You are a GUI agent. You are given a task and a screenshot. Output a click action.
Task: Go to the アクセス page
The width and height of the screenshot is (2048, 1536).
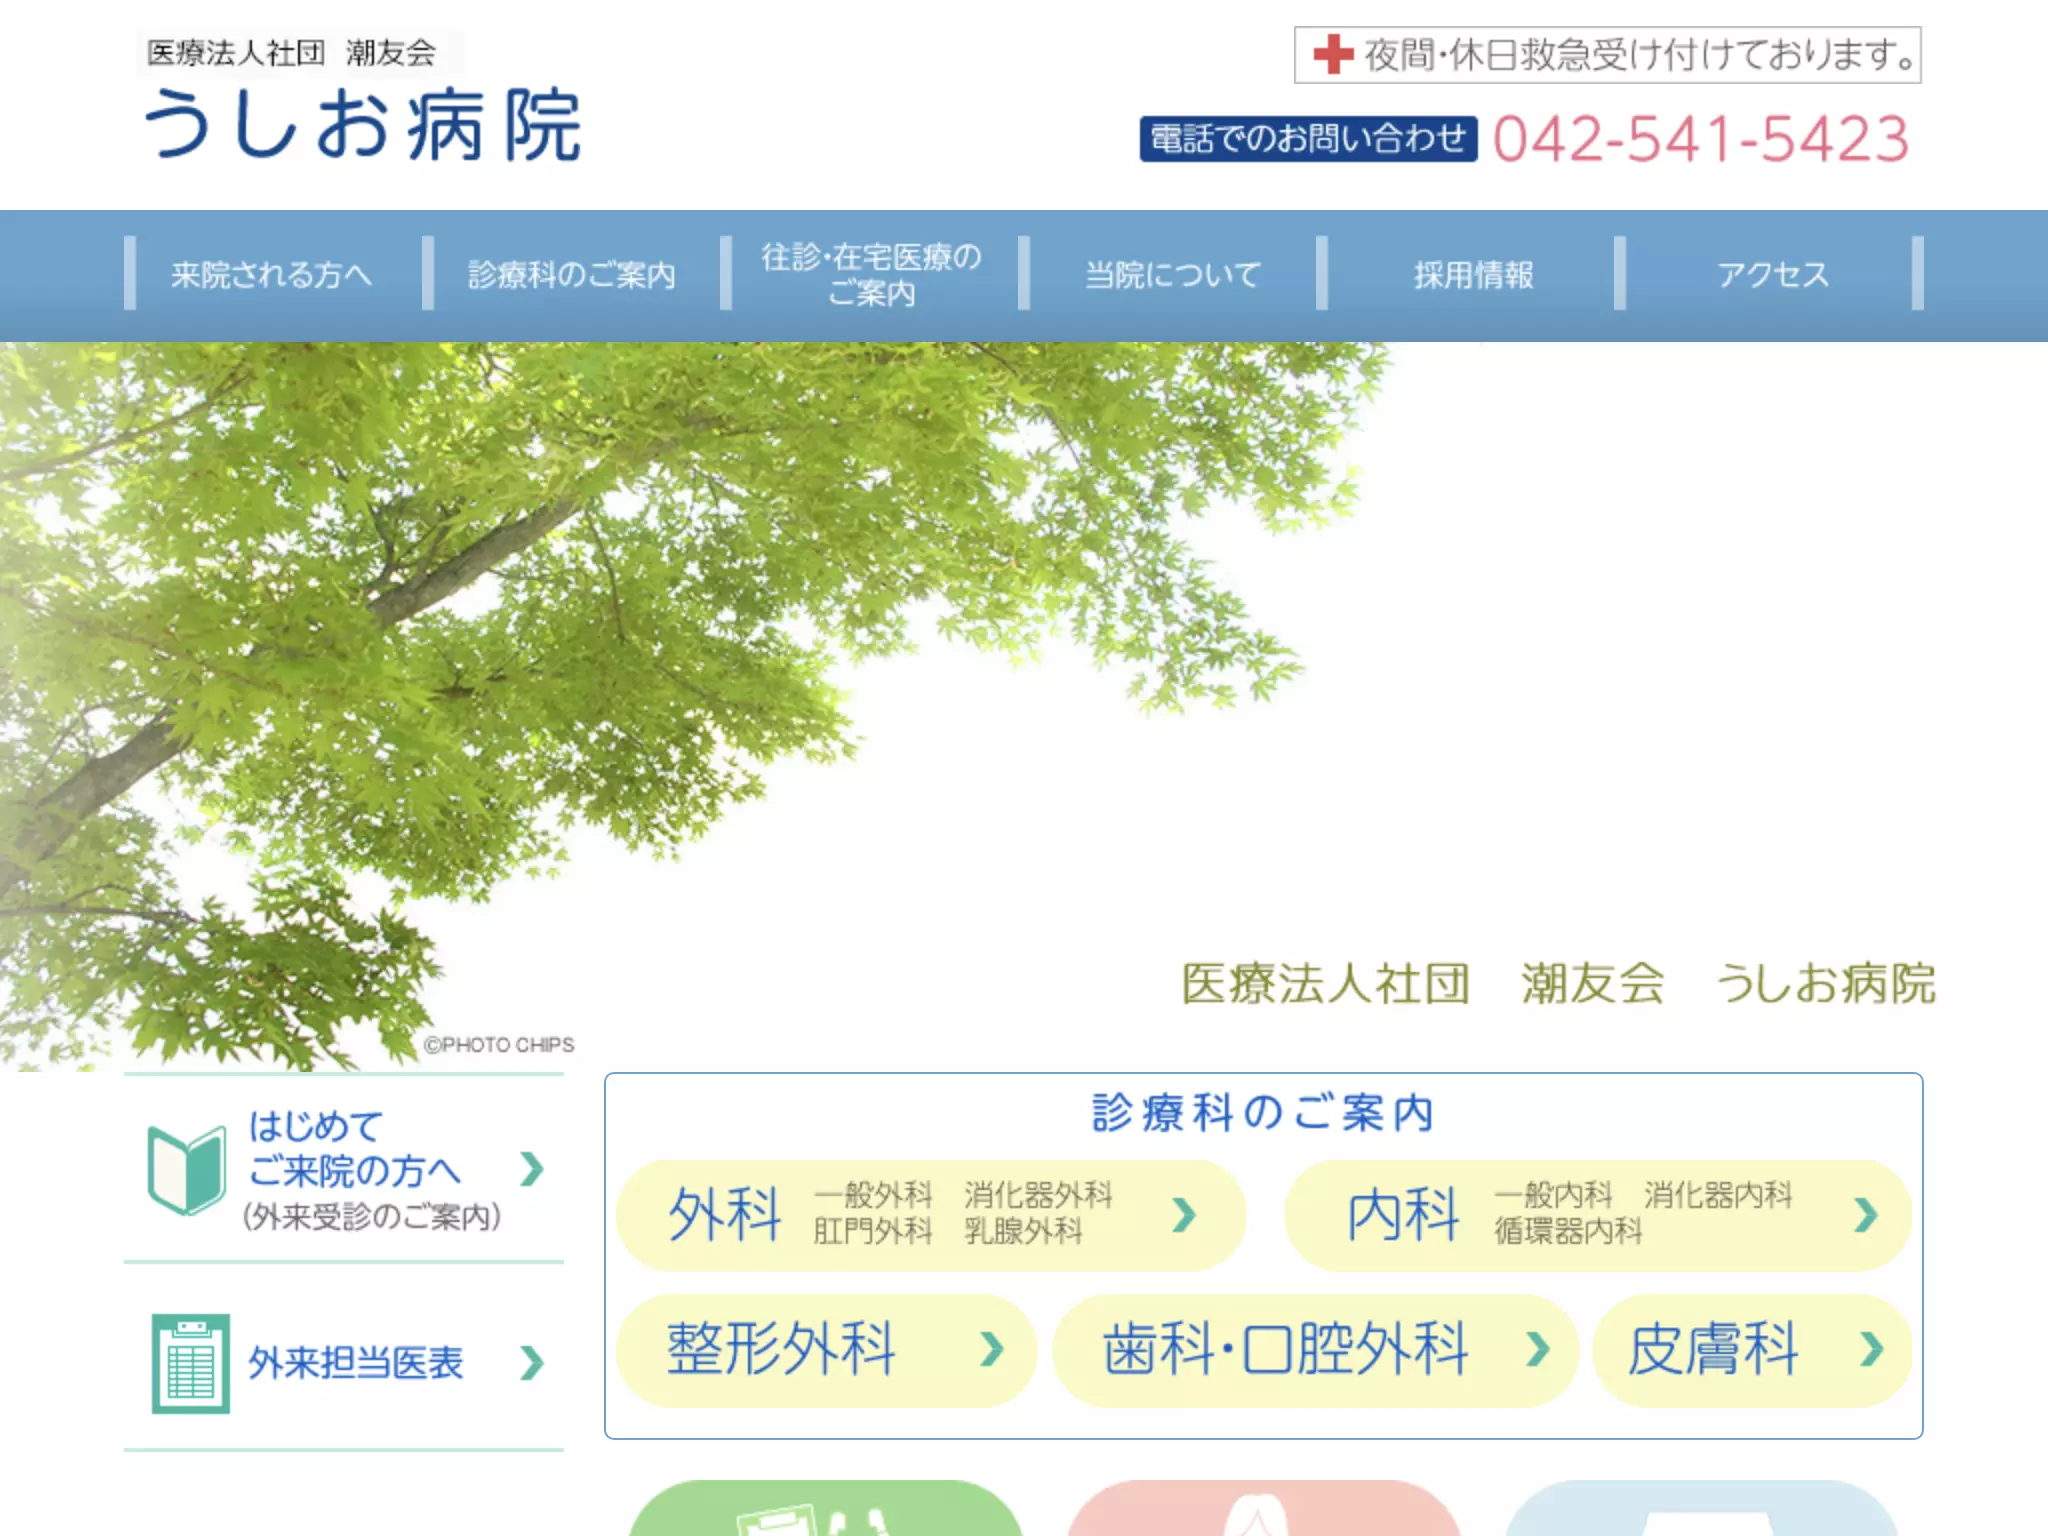[1772, 274]
